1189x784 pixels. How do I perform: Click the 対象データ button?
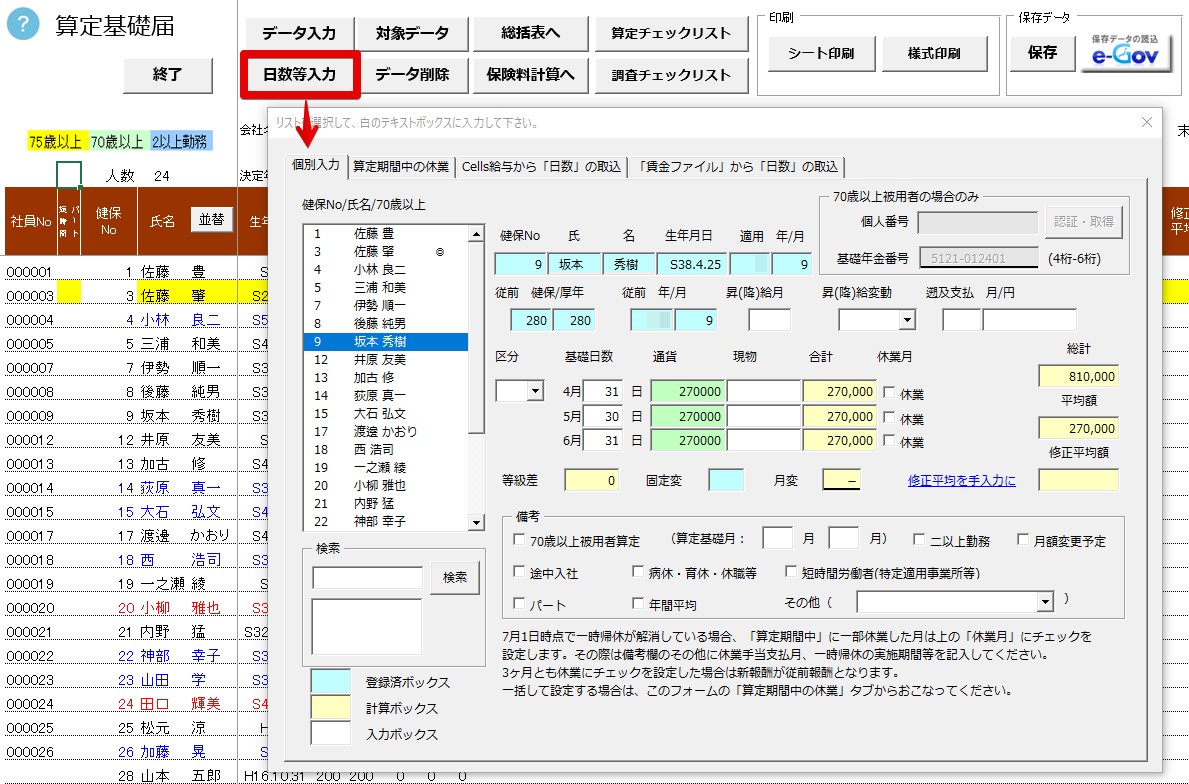coord(412,33)
